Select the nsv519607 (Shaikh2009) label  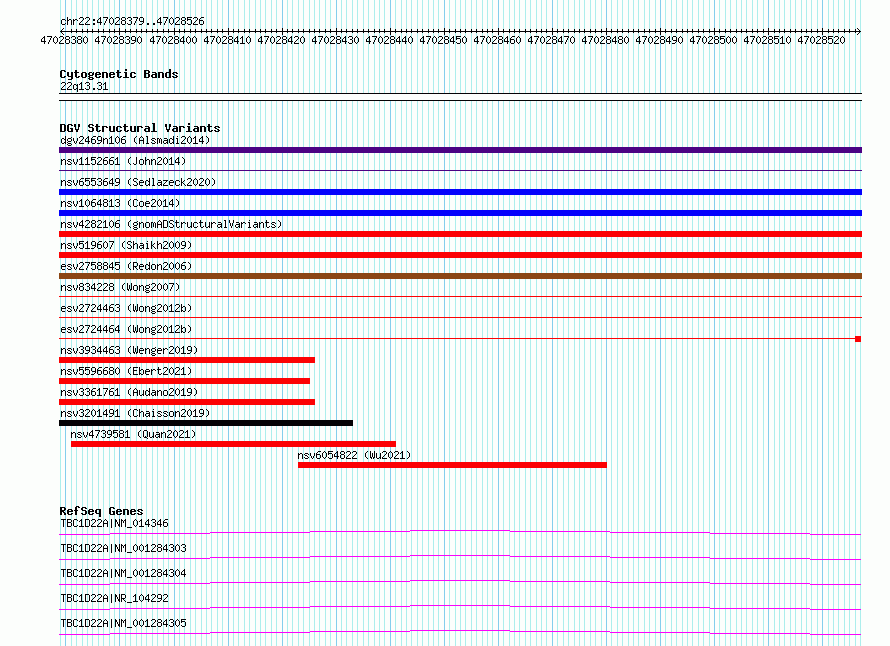126,245
